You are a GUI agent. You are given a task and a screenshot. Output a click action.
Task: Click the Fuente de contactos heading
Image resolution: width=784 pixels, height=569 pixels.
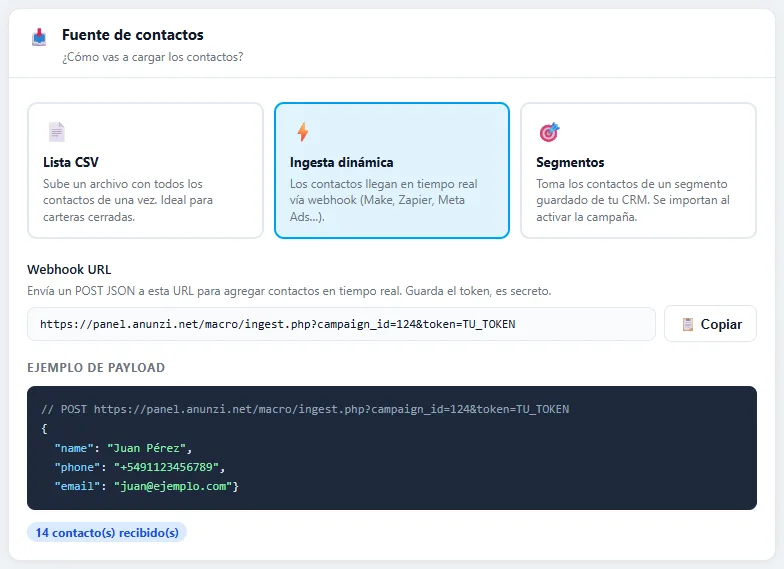[x=132, y=35]
